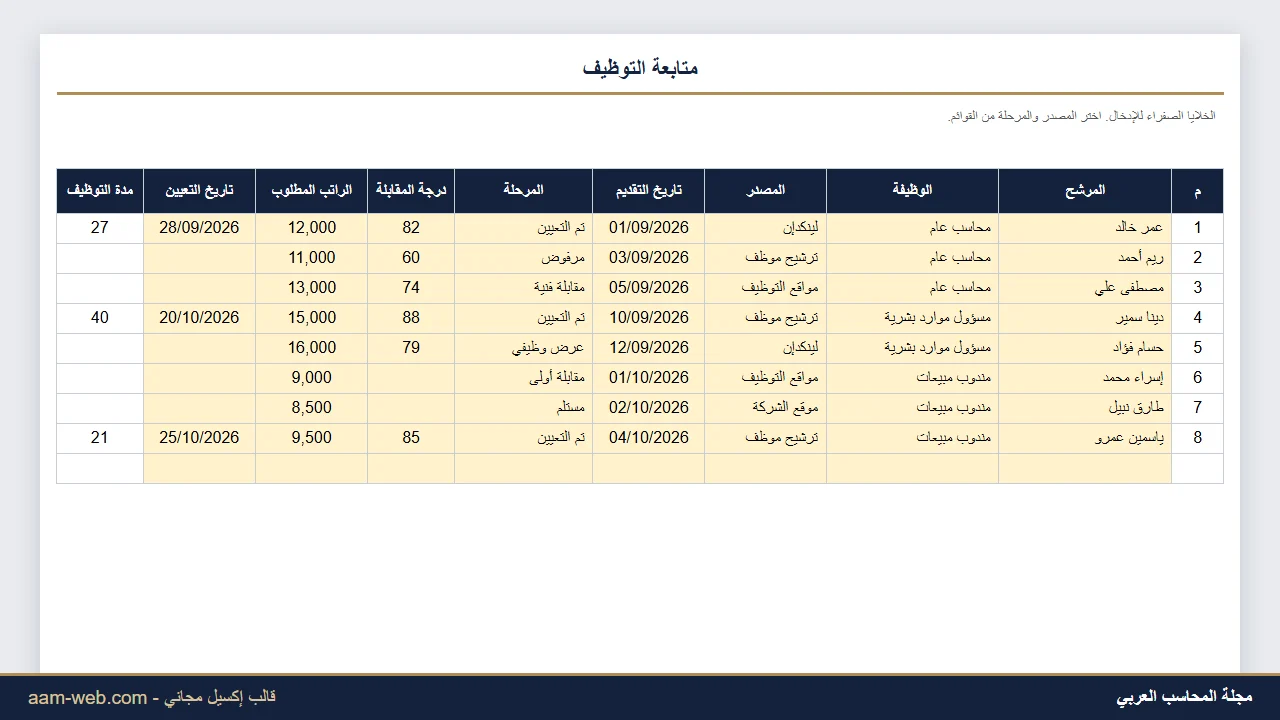The height and width of the screenshot is (720, 1280).
Task: Click the المرشح column header
Action: tap(1085, 191)
